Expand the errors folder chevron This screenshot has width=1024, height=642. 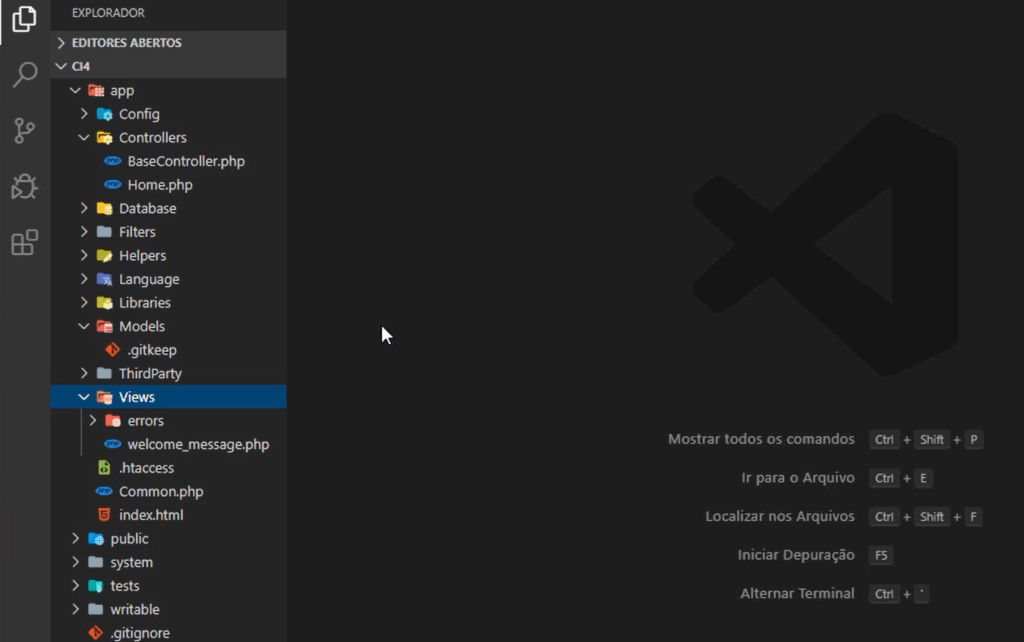93,421
